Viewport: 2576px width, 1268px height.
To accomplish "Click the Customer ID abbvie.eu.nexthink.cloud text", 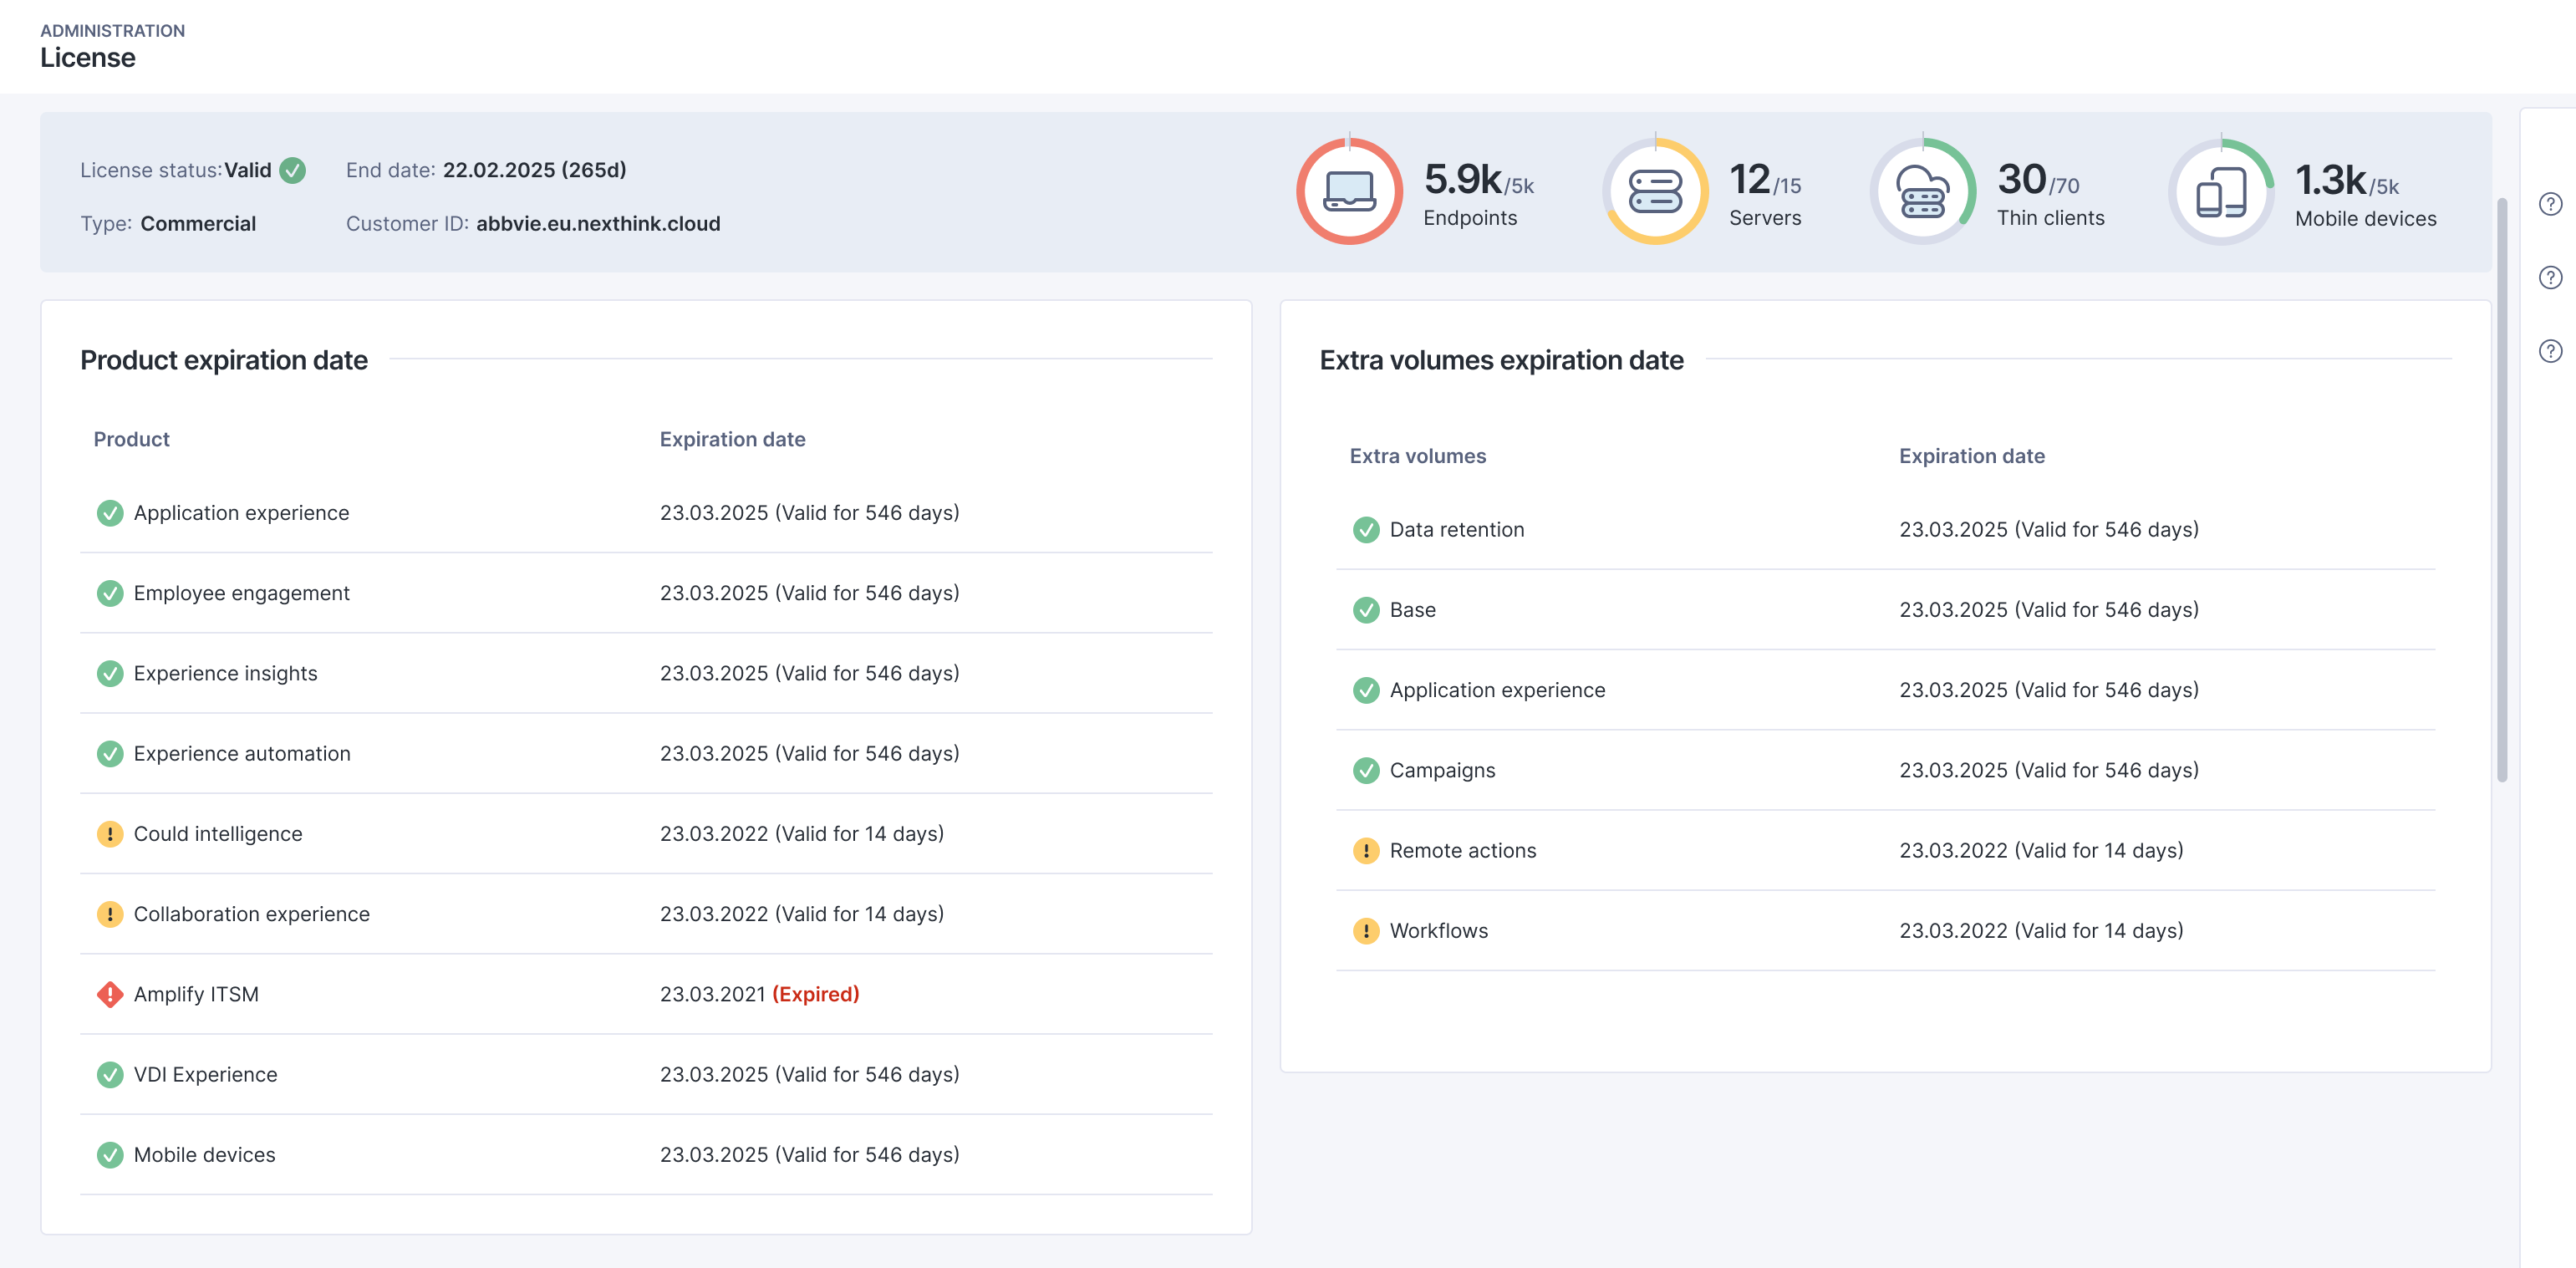I will [597, 223].
